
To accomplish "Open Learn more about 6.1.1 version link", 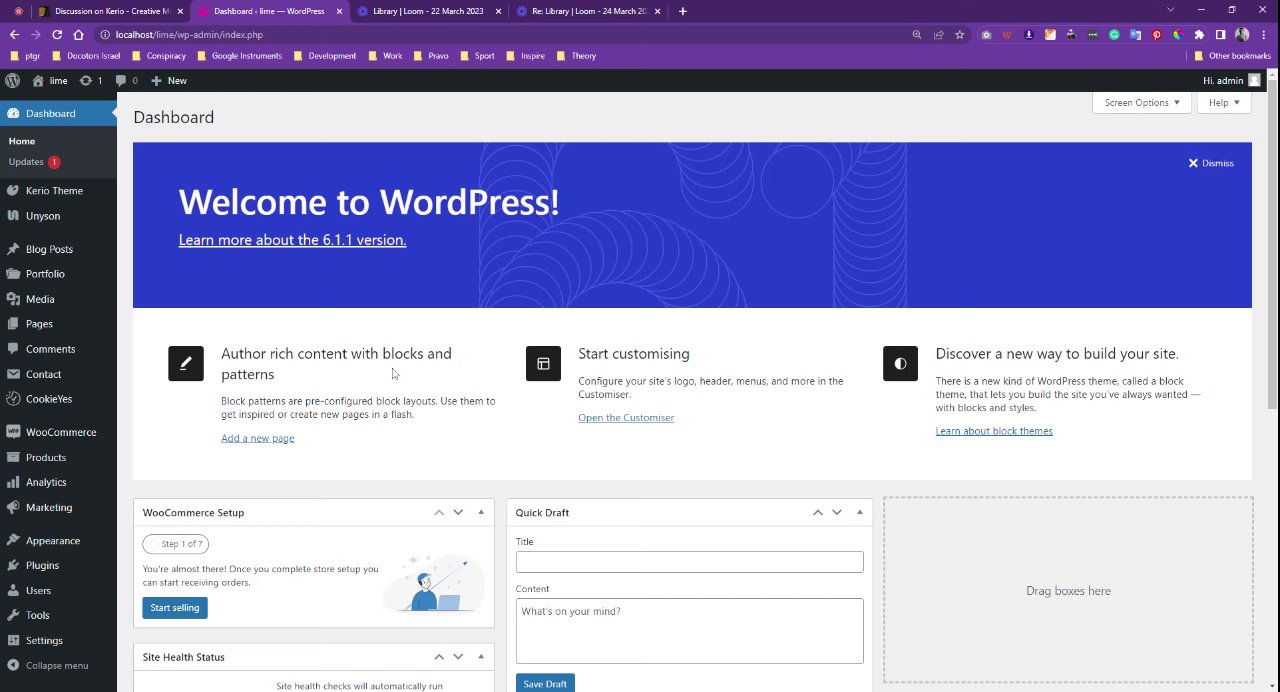I will (292, 240).
